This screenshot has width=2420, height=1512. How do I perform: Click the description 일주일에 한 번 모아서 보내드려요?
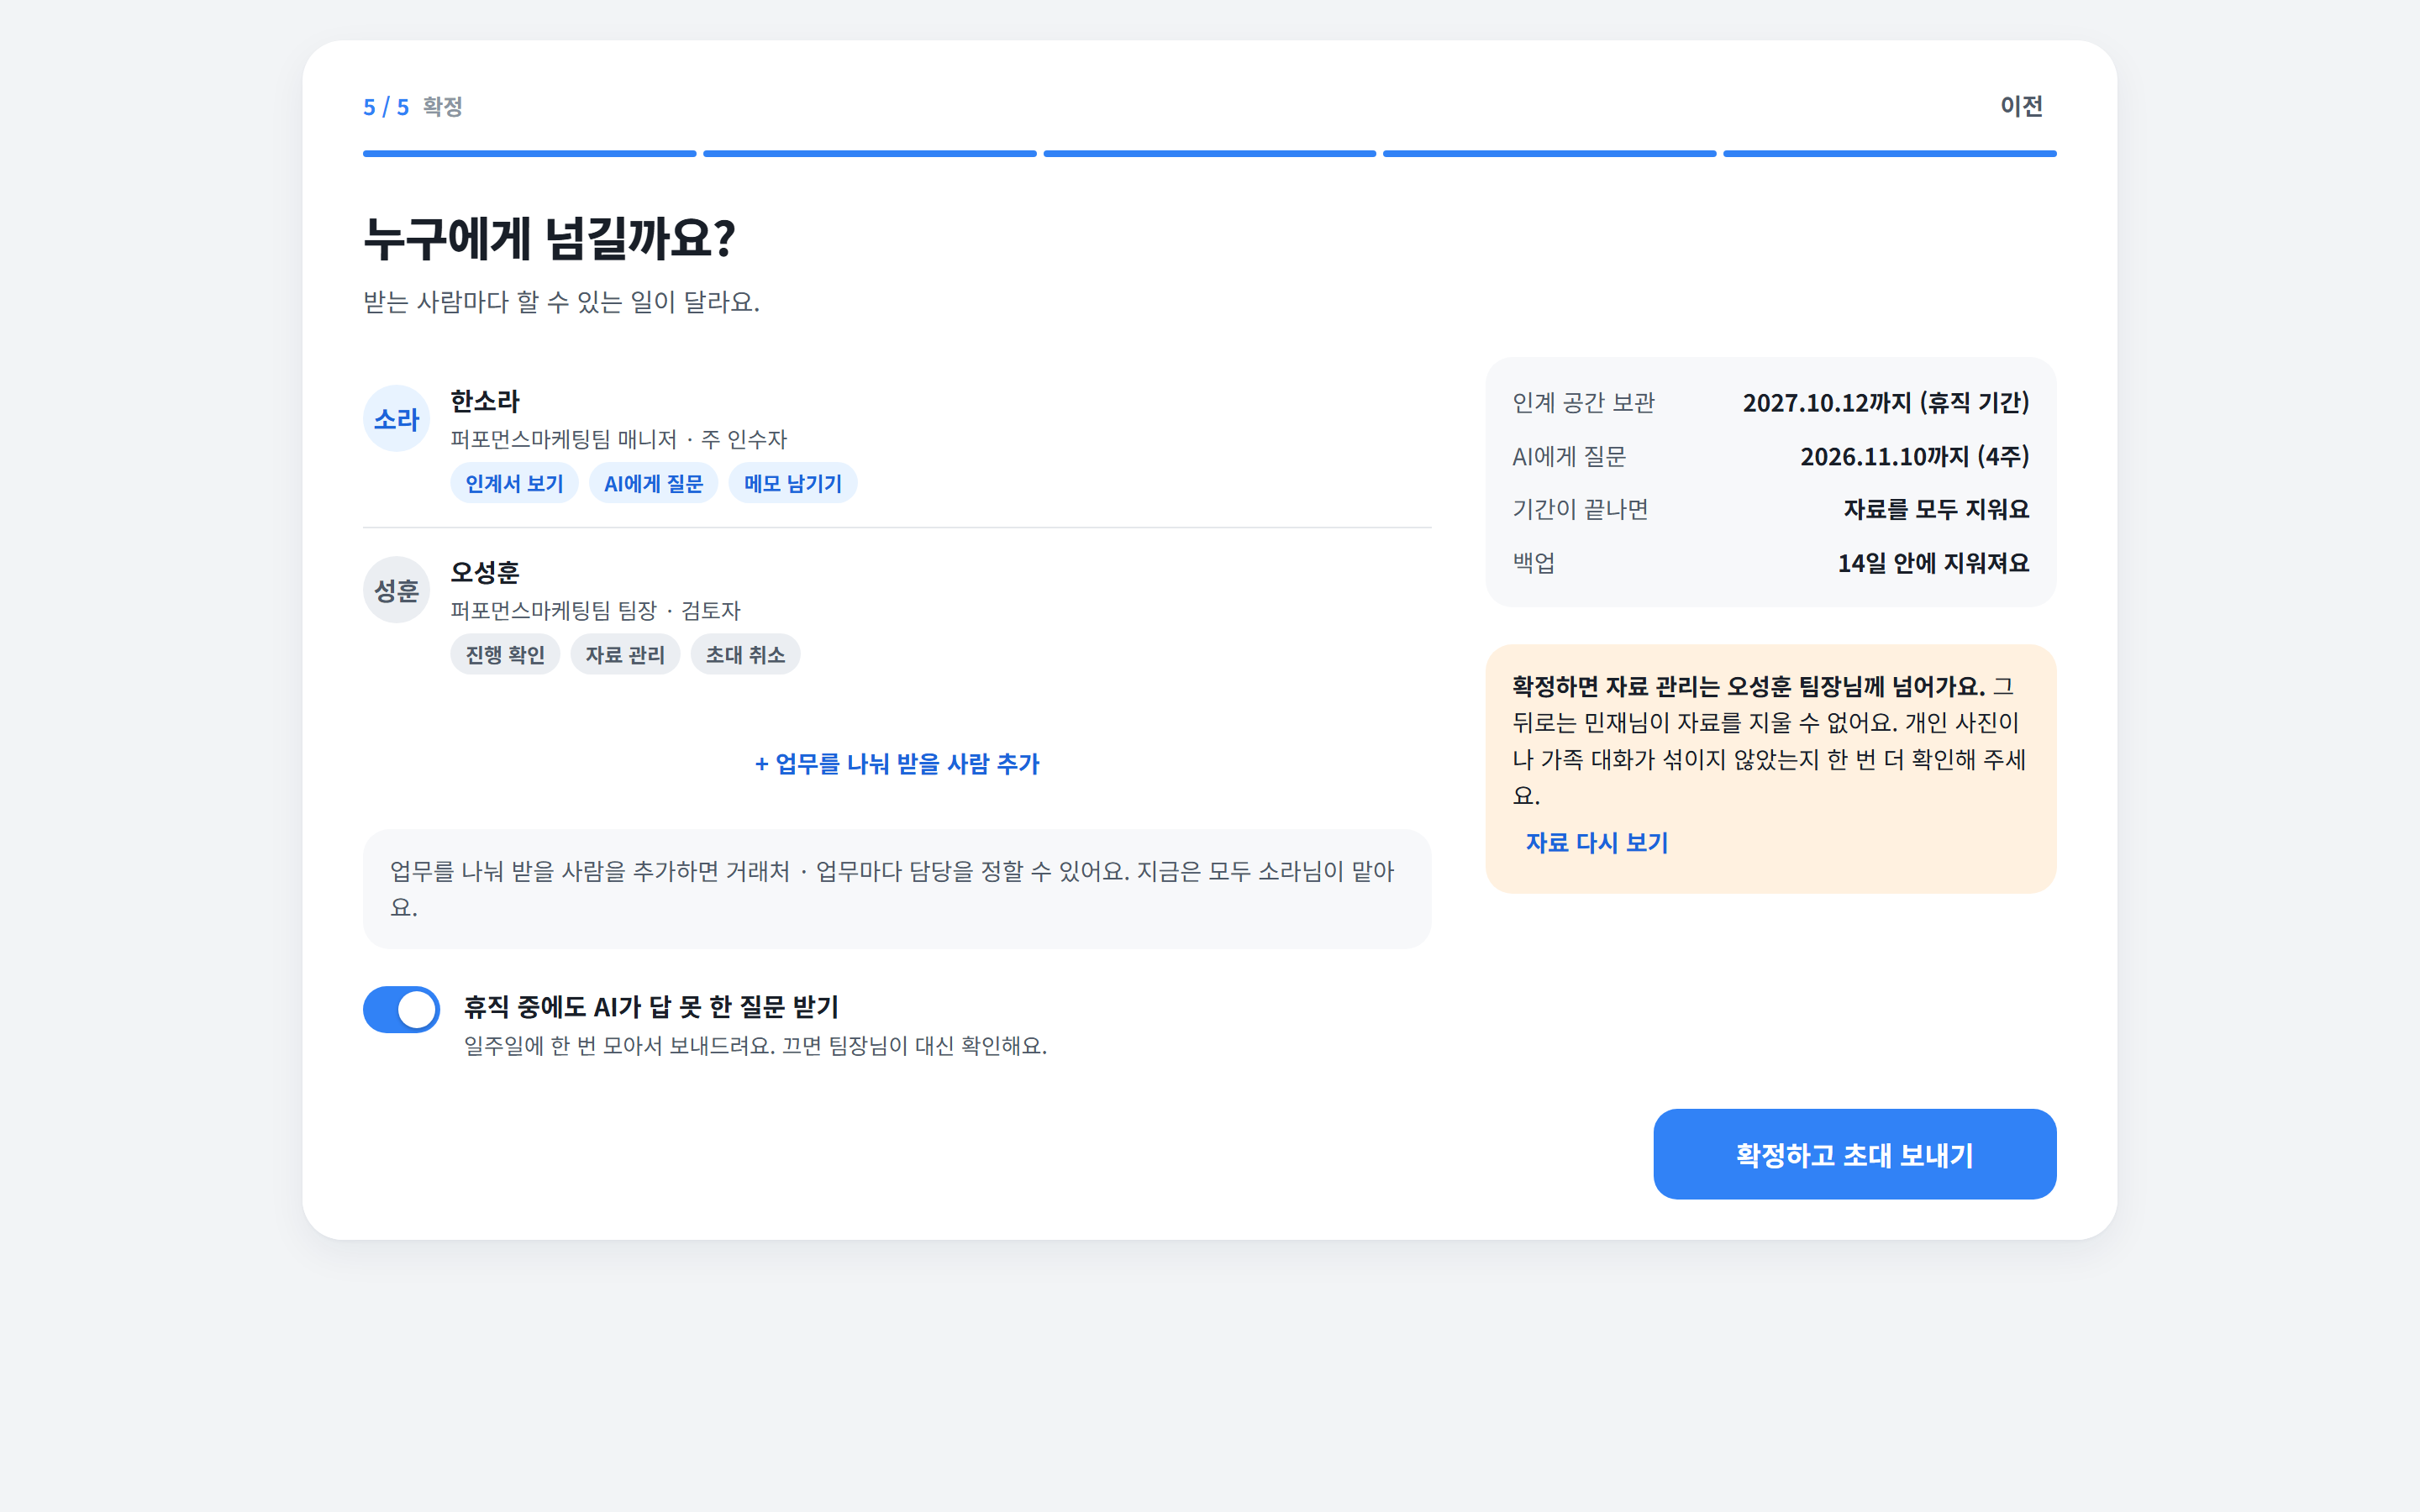click(620, 1046)
